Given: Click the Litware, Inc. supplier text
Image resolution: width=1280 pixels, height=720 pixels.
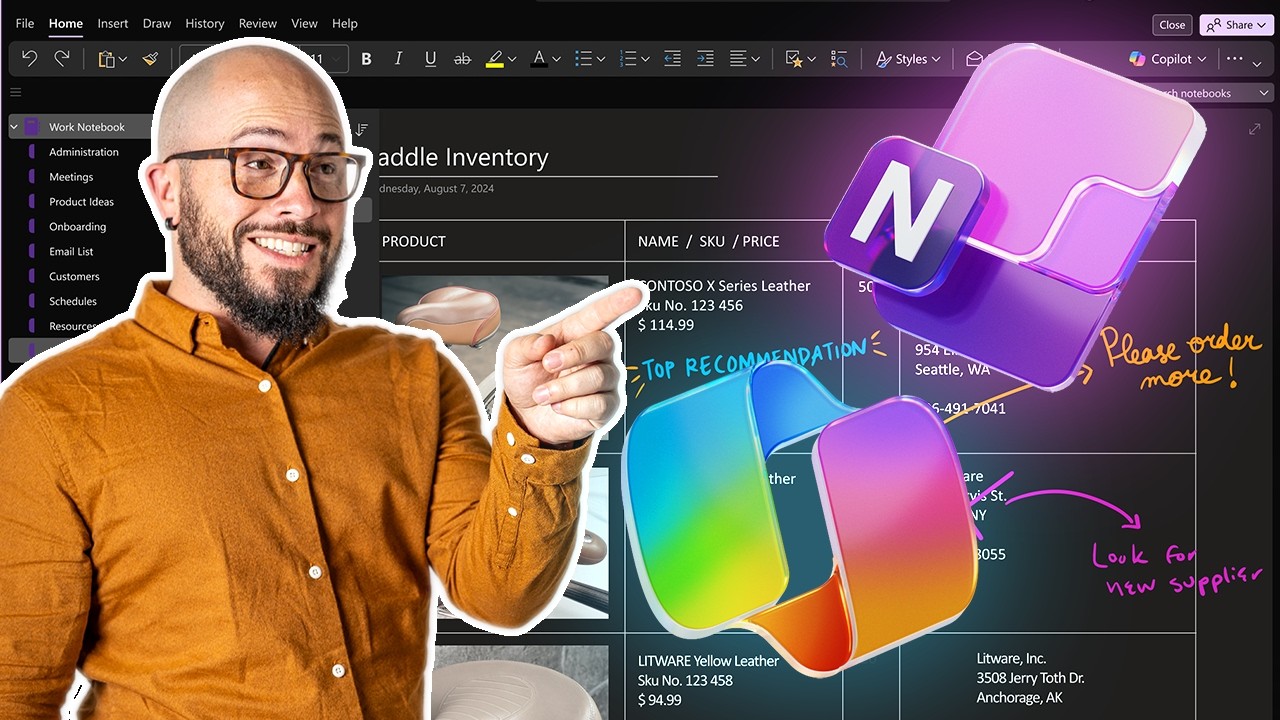Looking at the screenshot, I should [x=1011, y=658].
